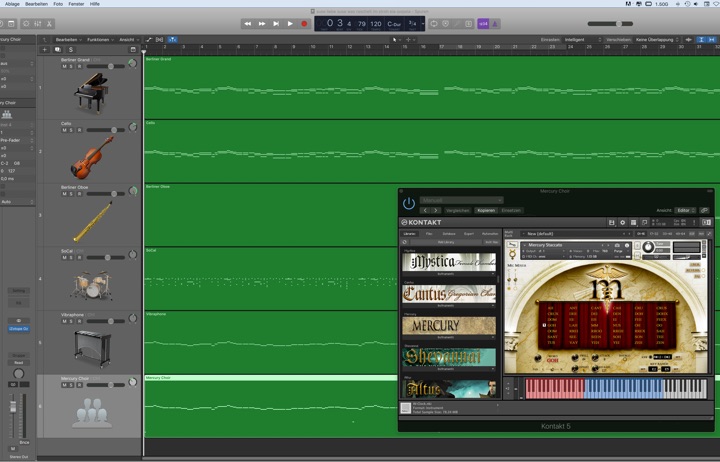Click the Vibraphone instrument icon

92,349
